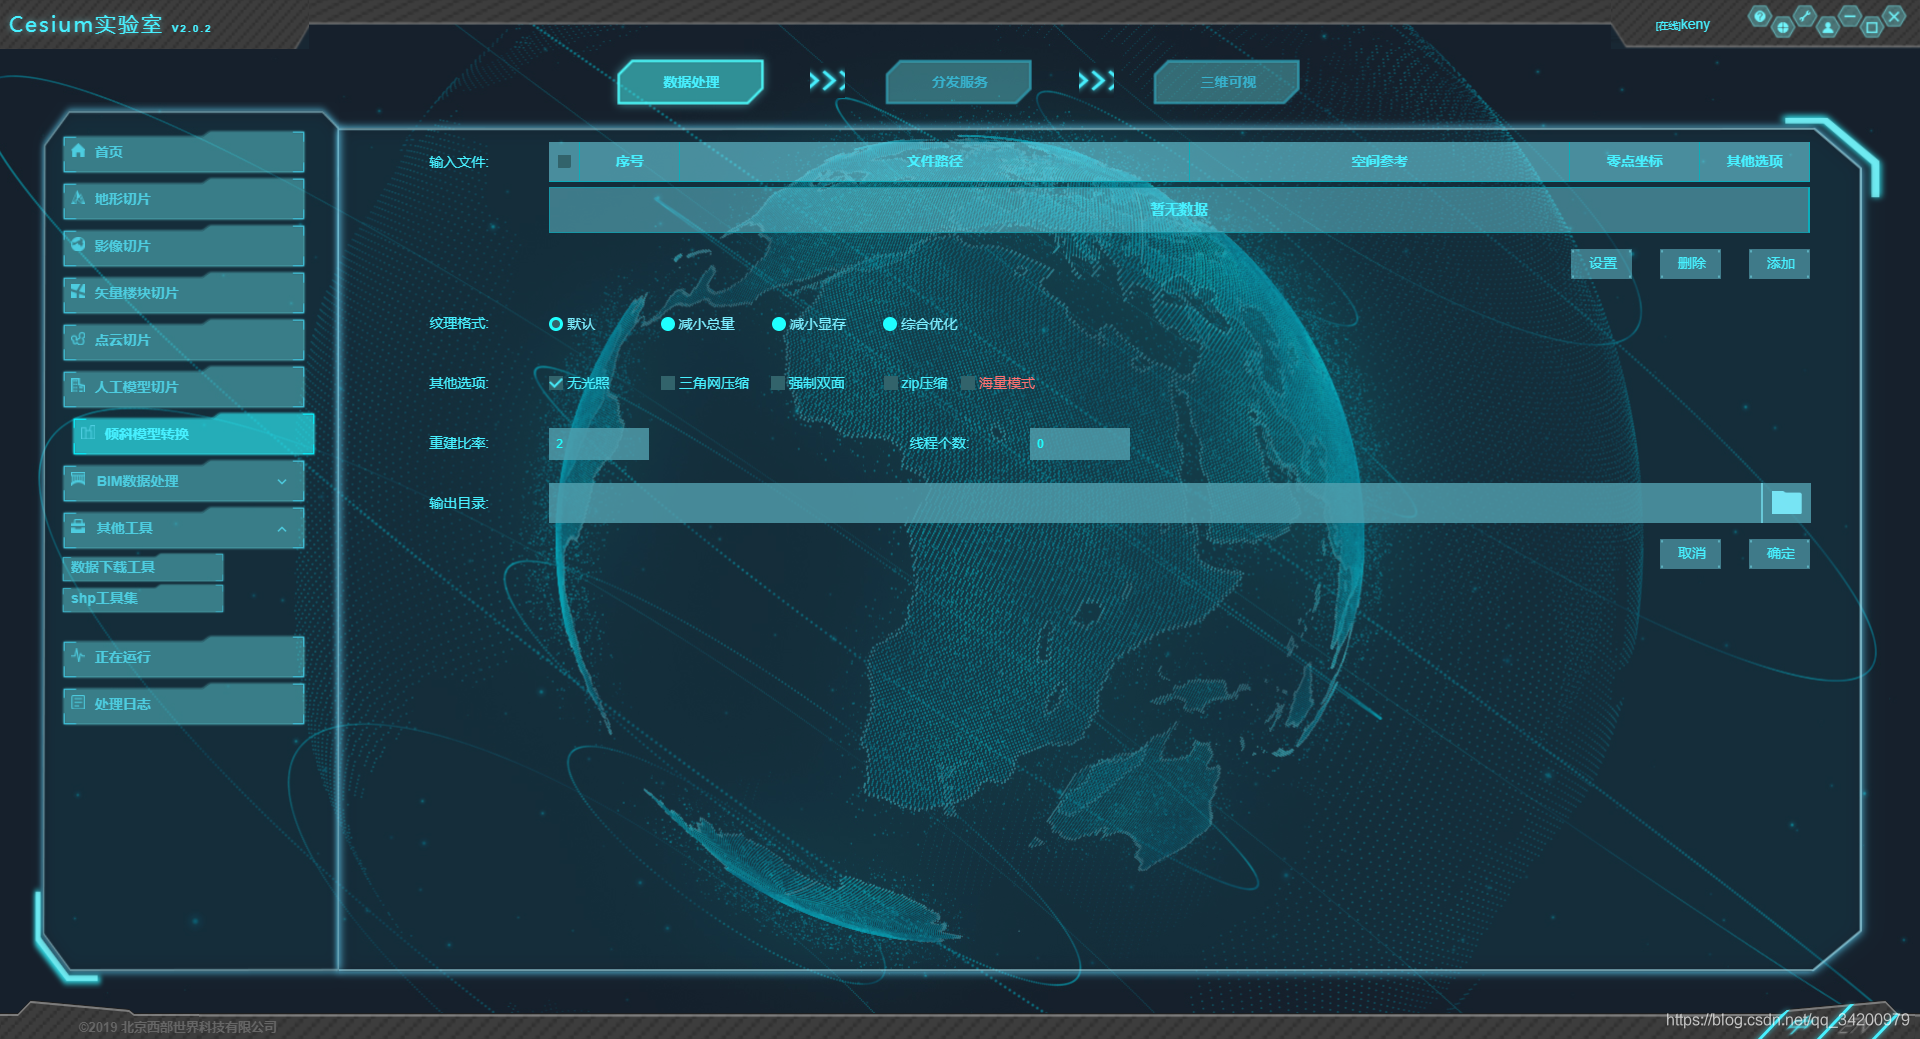Click the 确定 button
1920x1039 pixels.
(x=1780, y=553)
